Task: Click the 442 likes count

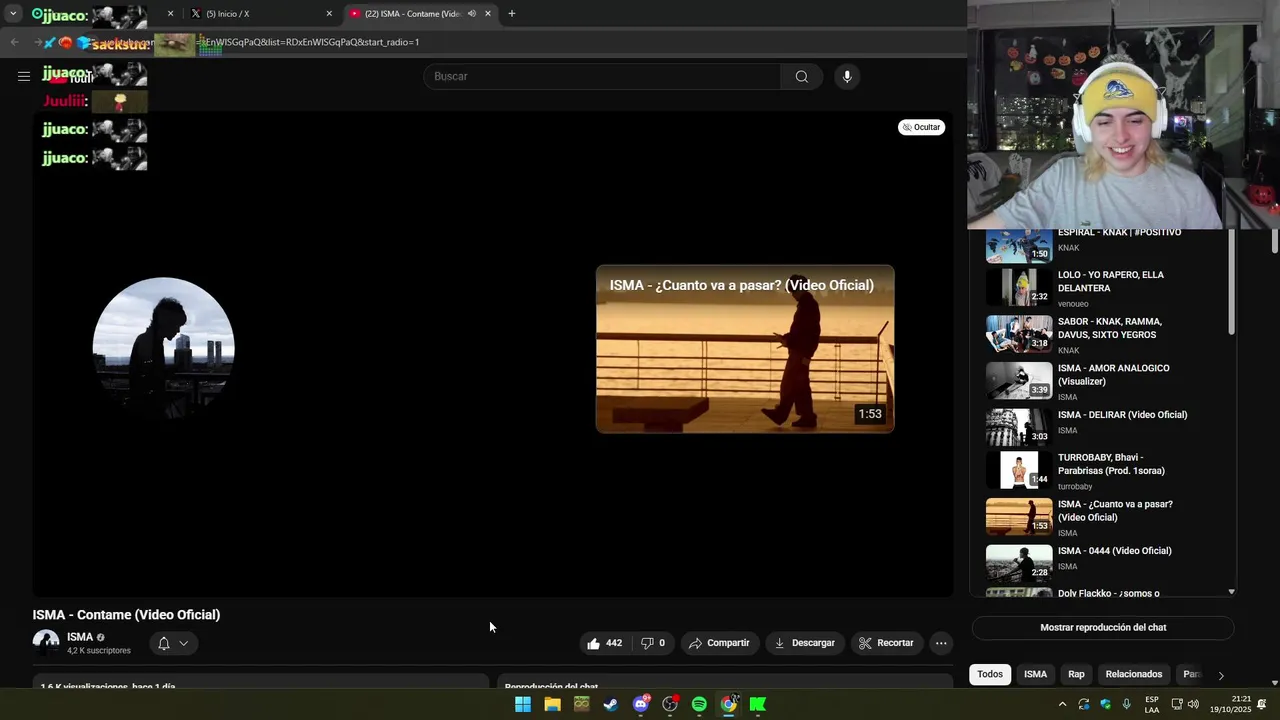Action: pos(614,643)
